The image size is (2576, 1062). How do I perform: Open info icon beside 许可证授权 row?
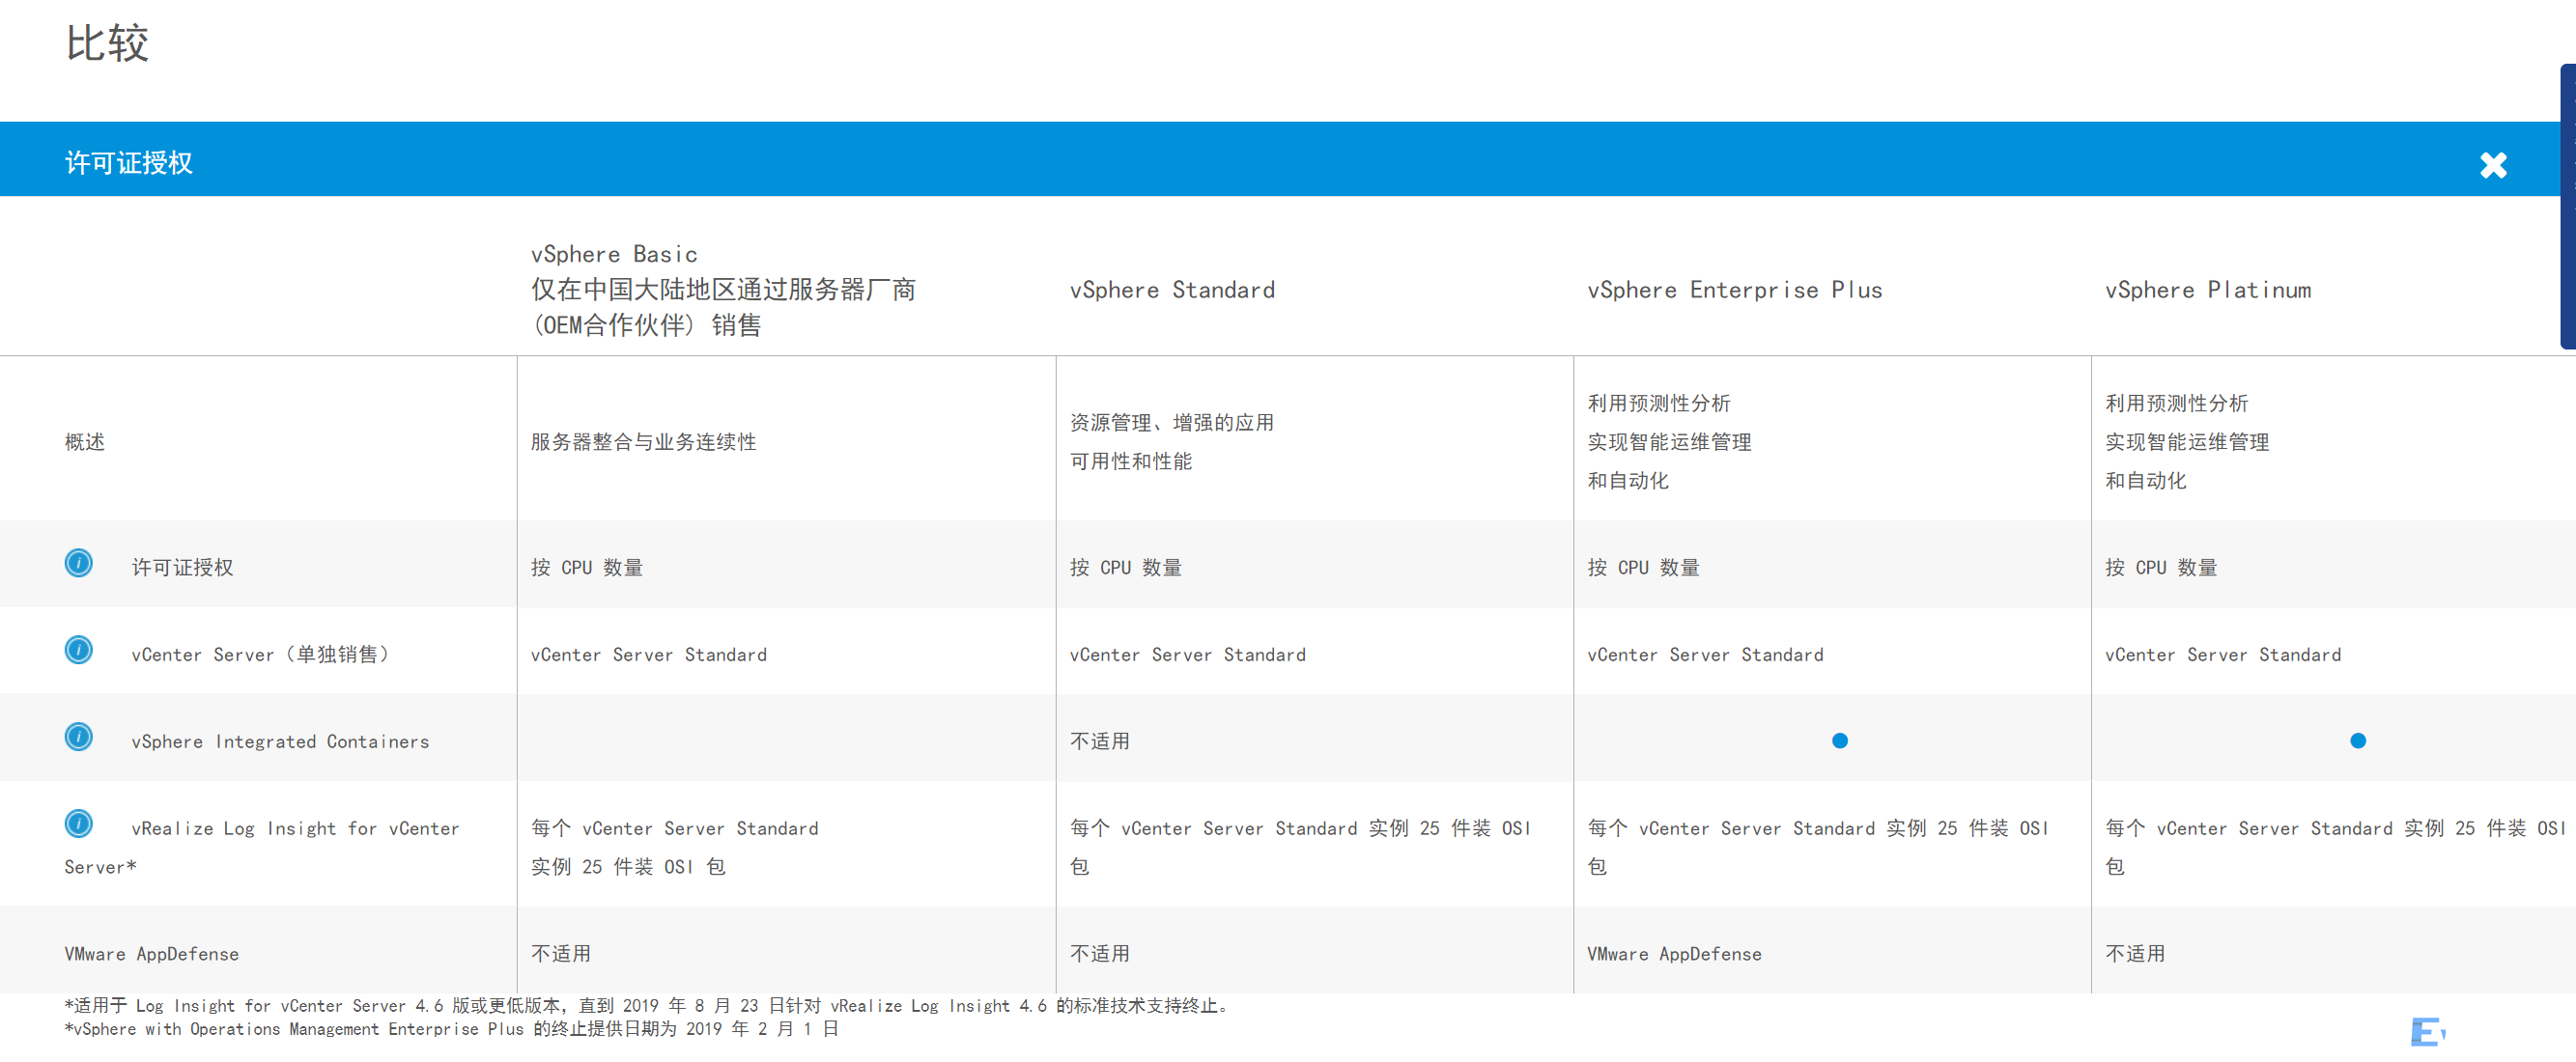78,563
